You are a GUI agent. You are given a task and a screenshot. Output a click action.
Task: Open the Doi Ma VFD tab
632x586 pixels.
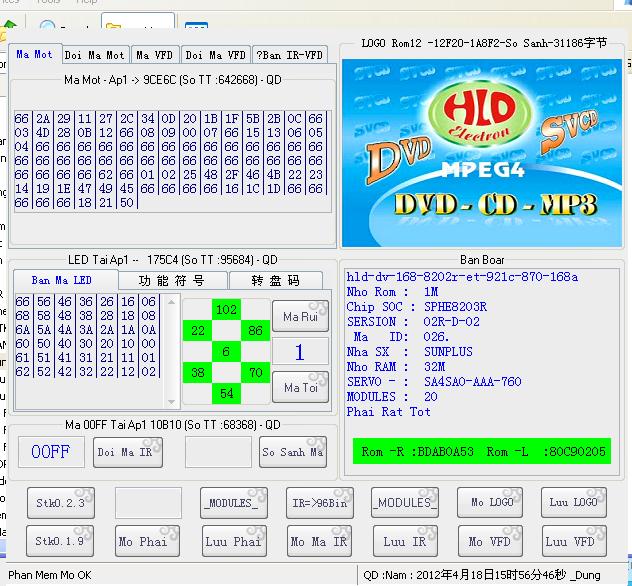pos(216,55)
